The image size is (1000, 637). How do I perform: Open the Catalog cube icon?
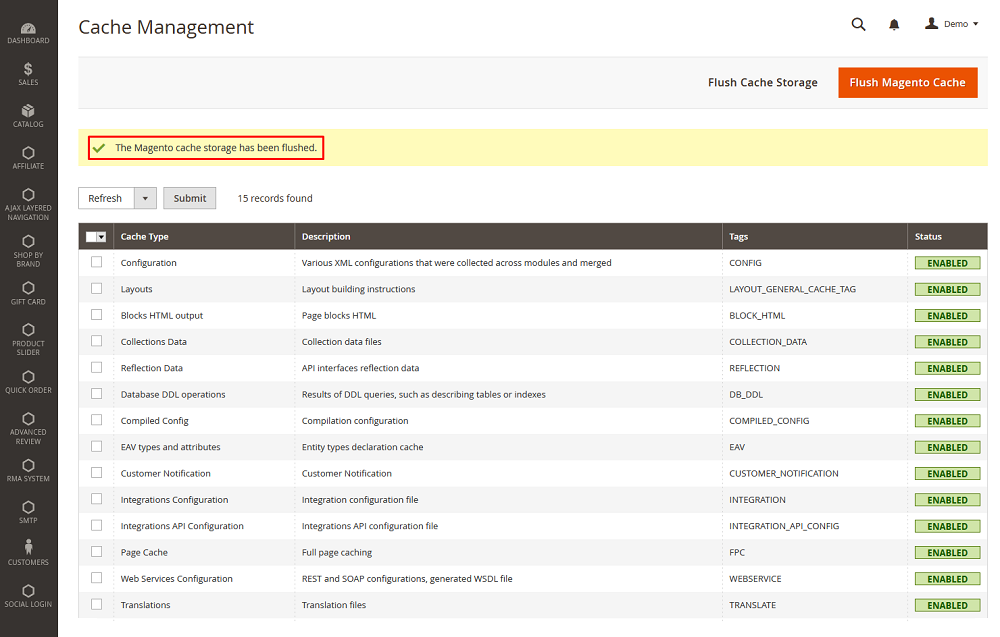pyautogui.click(x=28, y=115)
